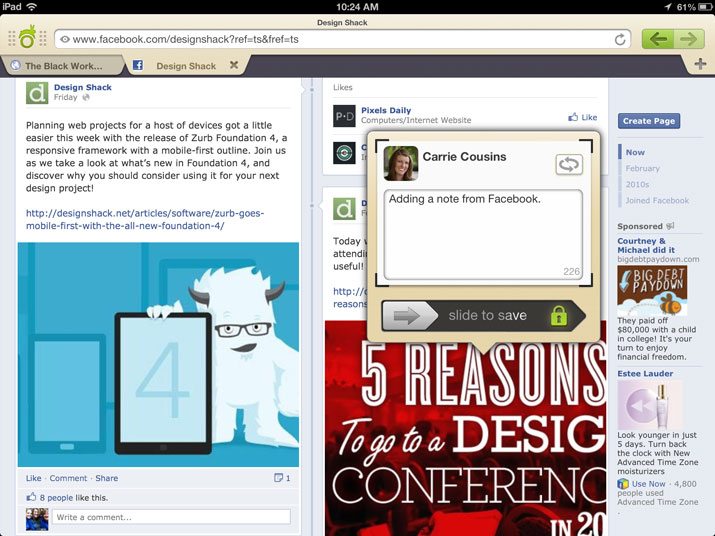Click the Facebook favicon on the tab
The image size is (715, 536).
(138, 65)
